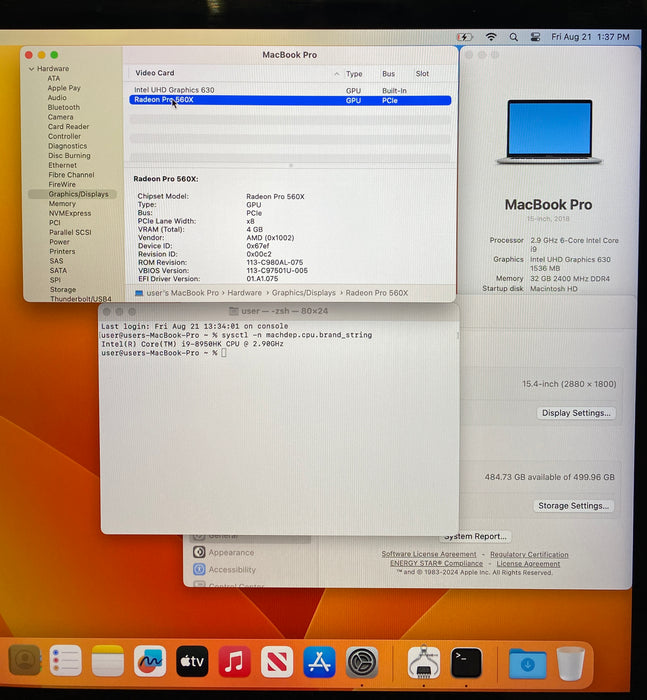Open the Wi-Fi menu bar icon
This screenshot has width=647, height=700.
pos(491,37)
